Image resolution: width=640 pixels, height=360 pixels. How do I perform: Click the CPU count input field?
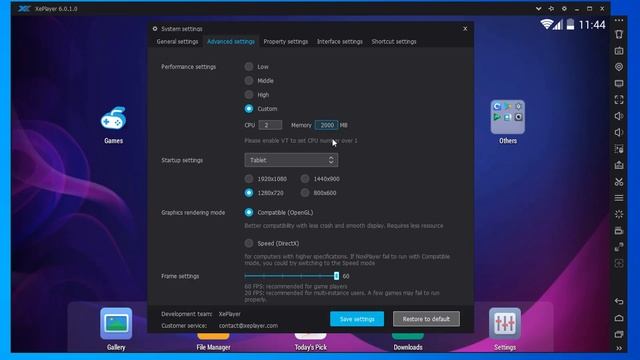(270, 125)
